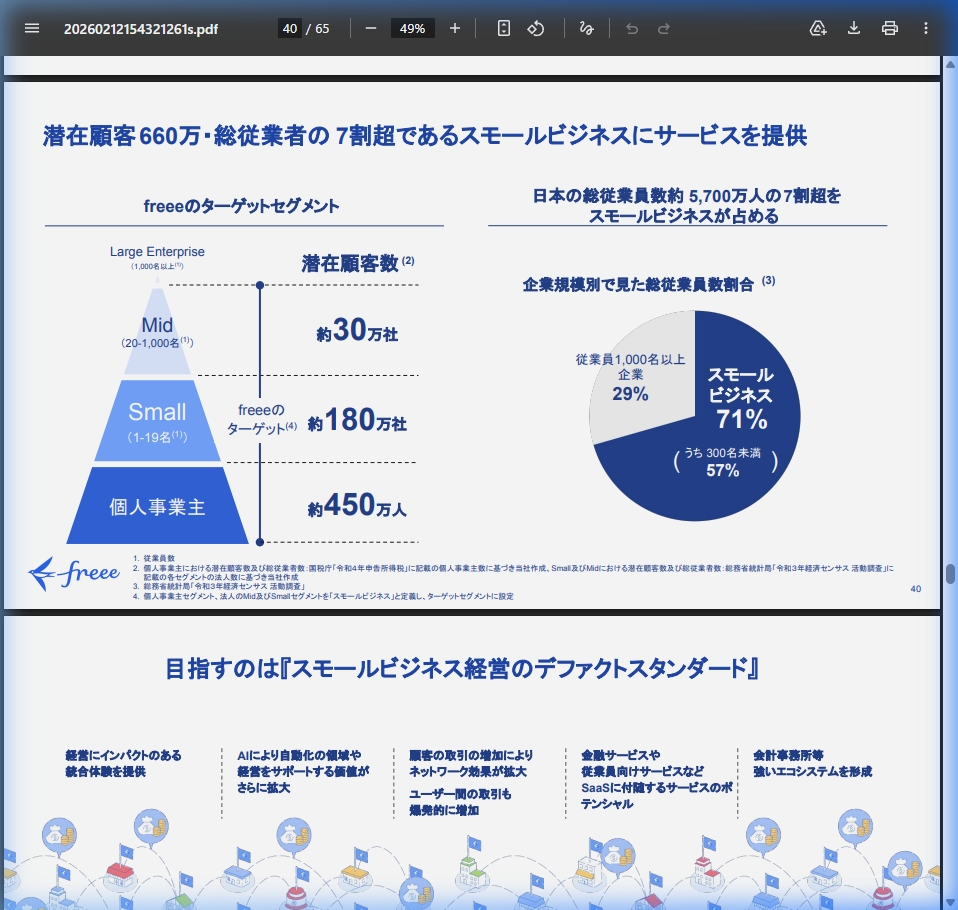Click the vertical scrollbar thumb
This screenshot has height=910, width=958.
click(950, 574)
